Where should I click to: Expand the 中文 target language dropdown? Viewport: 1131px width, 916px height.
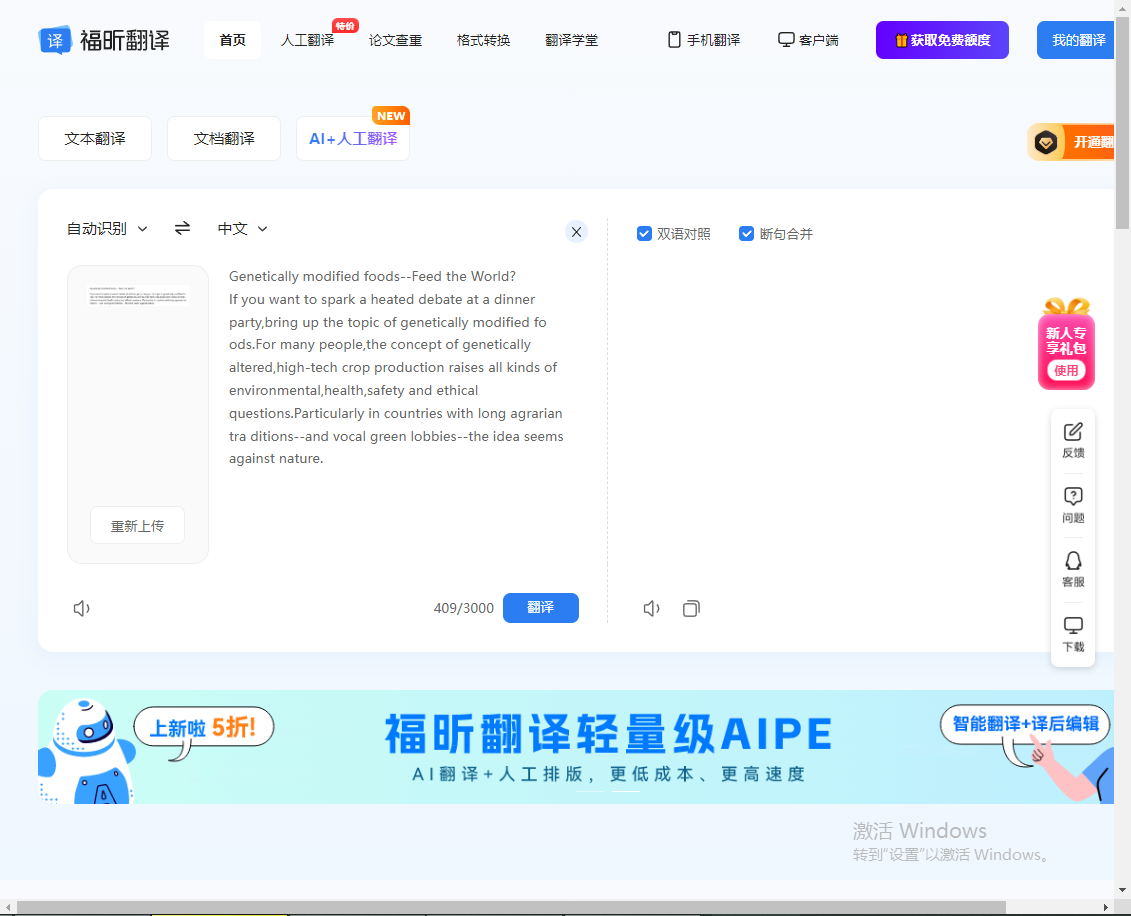pyautogui.click(x=243, y=229)
